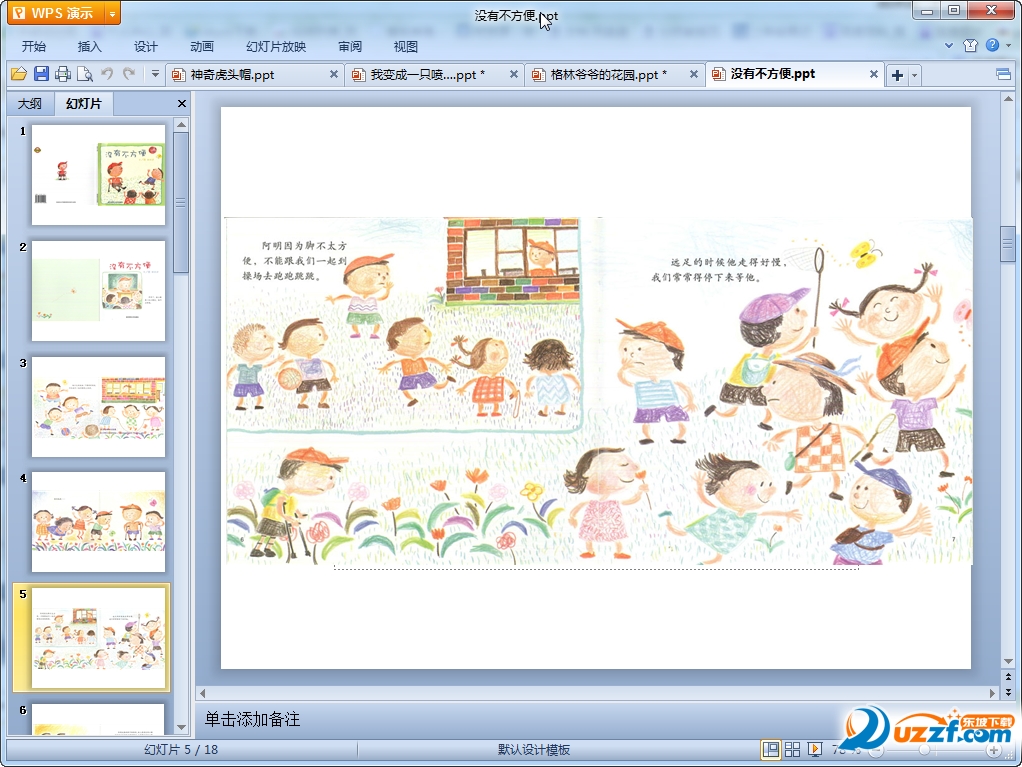Screen dimensions: 1022x767
Task: Click horizontal scrollbar right arrow
Action: [992, 693]
